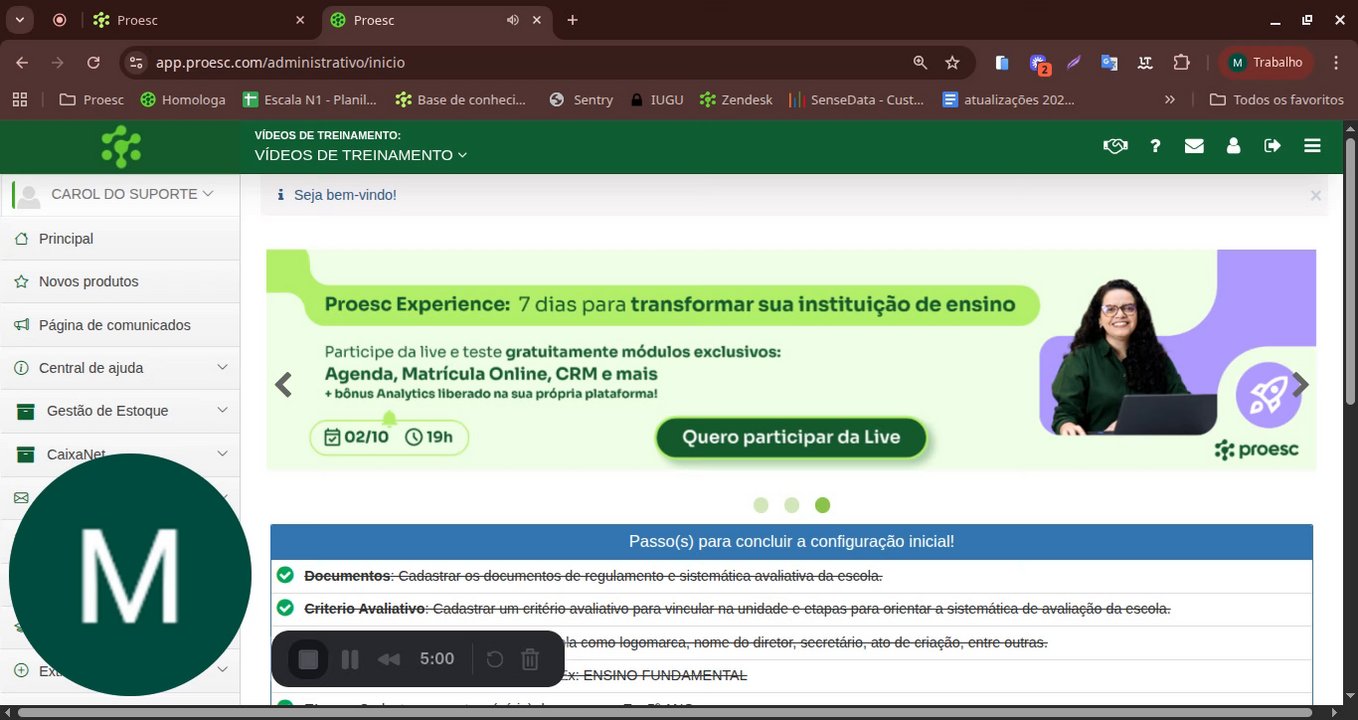Viewport: 1358px width, 720px height.
Task: Open Página de comunicados in sidebar
Action: pyautogui.click(x=120, y=325)
